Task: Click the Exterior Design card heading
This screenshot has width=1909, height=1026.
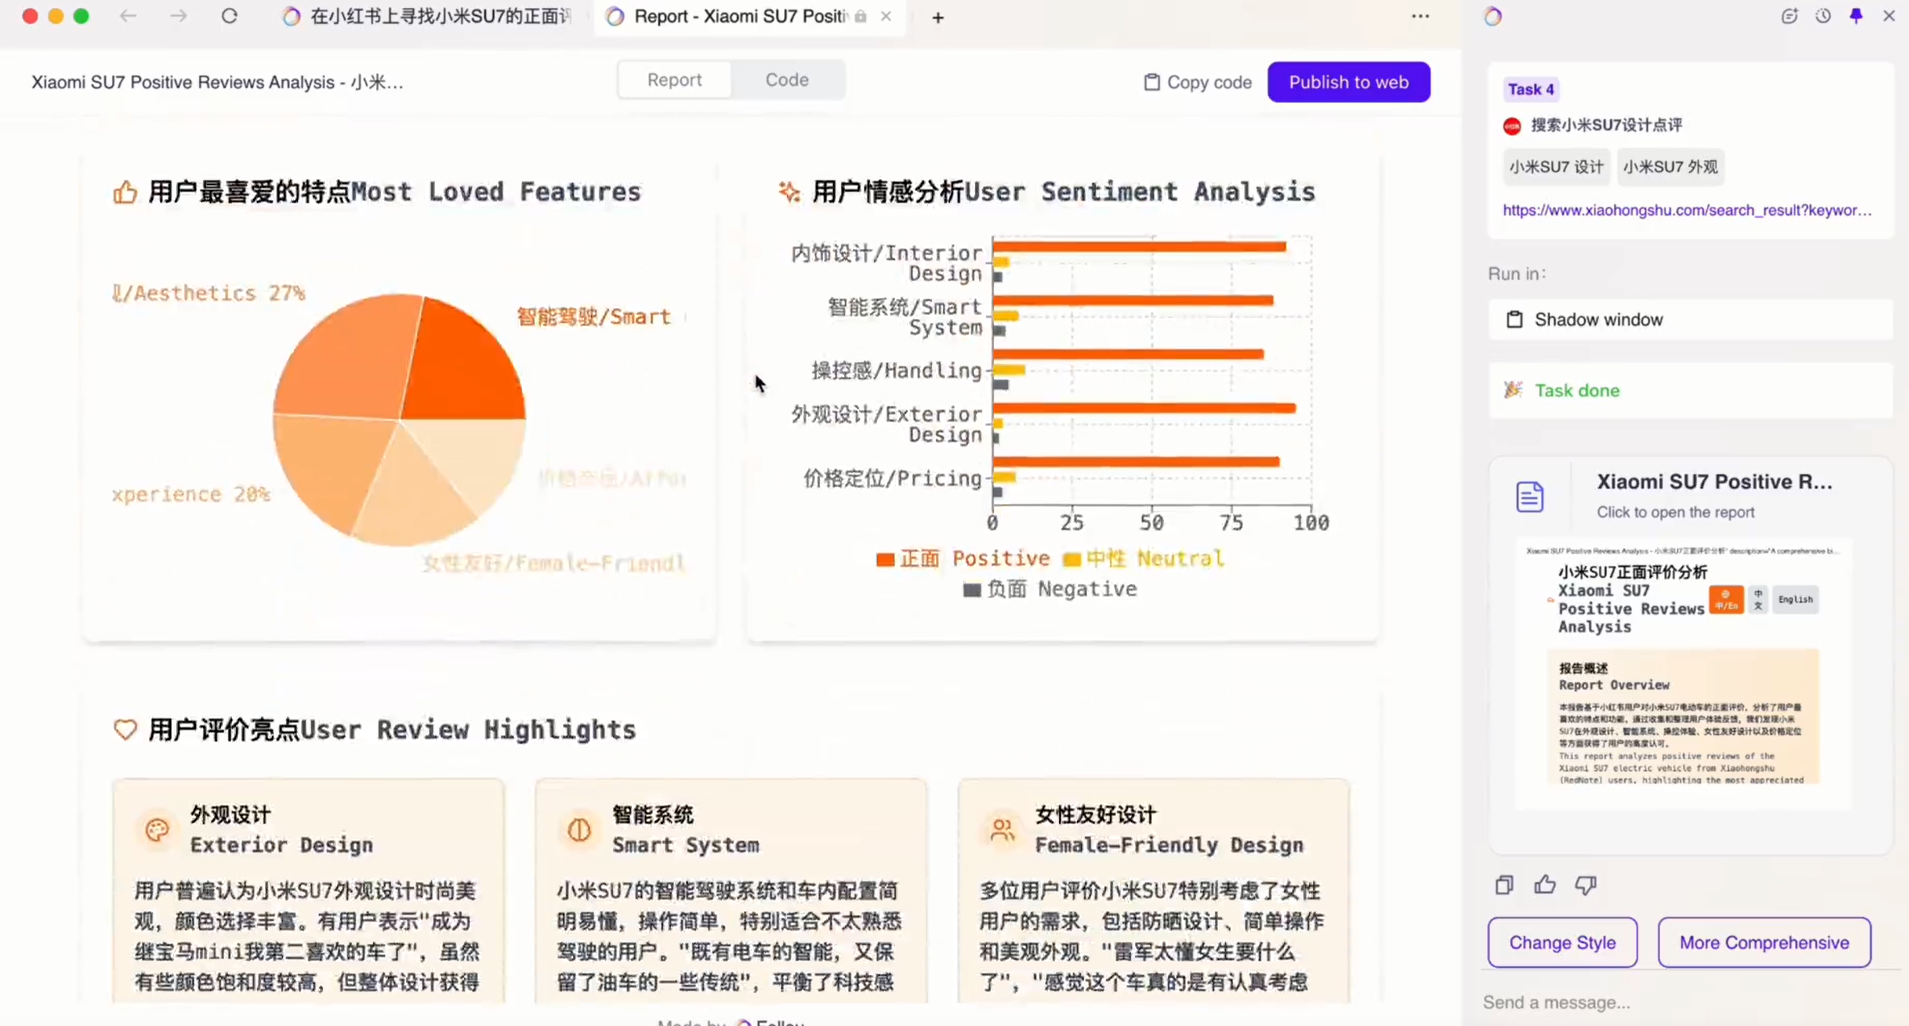Action: click(x=282, y=830)
